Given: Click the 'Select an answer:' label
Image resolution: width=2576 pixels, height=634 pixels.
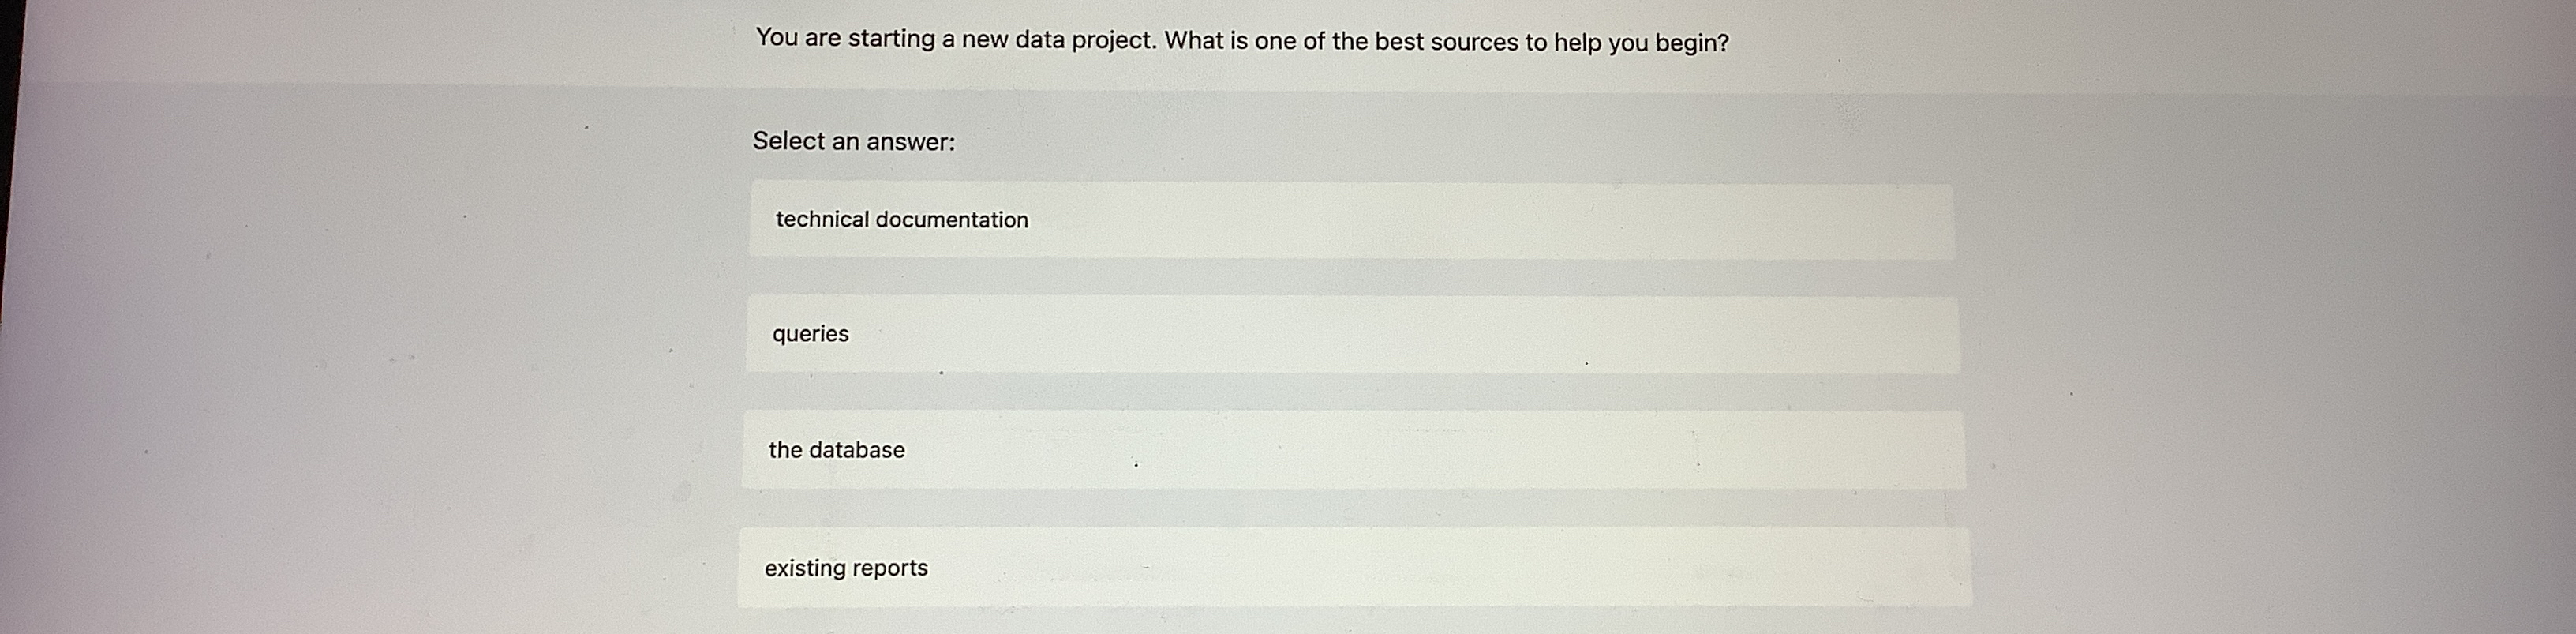Looking at the screenshot, I should pos(854,142).
